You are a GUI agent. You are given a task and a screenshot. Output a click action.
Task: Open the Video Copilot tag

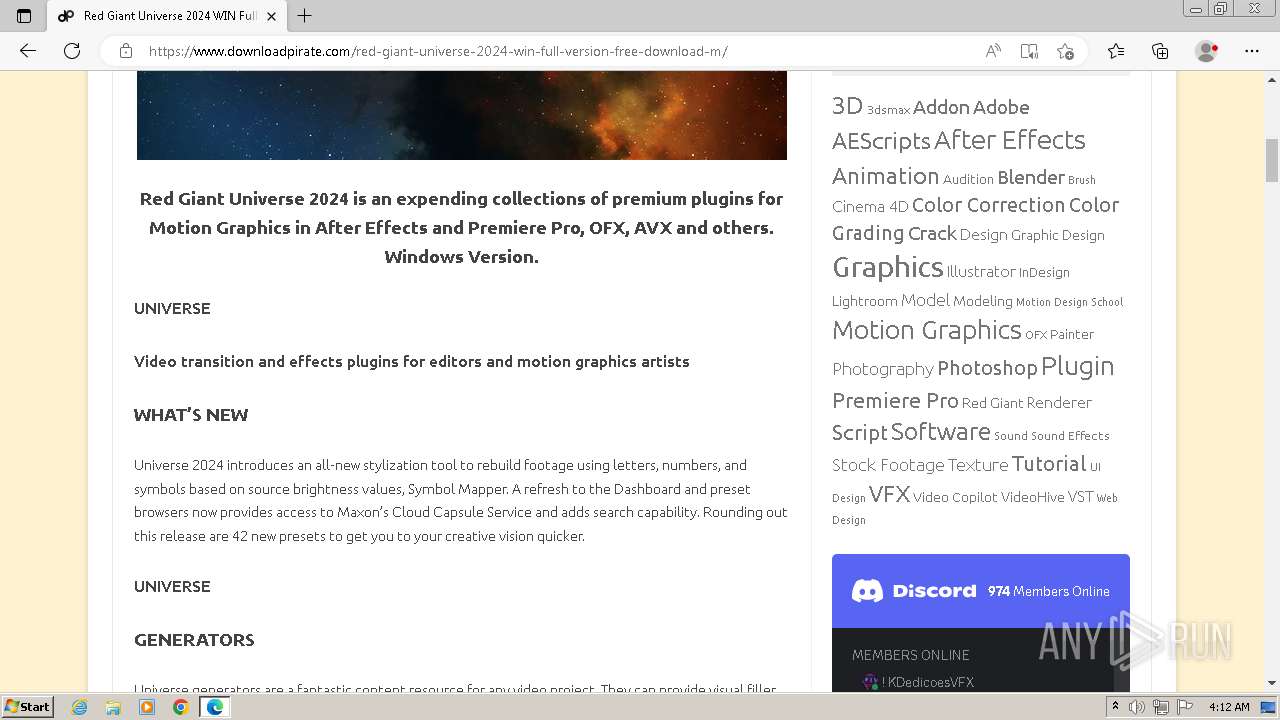955,497
